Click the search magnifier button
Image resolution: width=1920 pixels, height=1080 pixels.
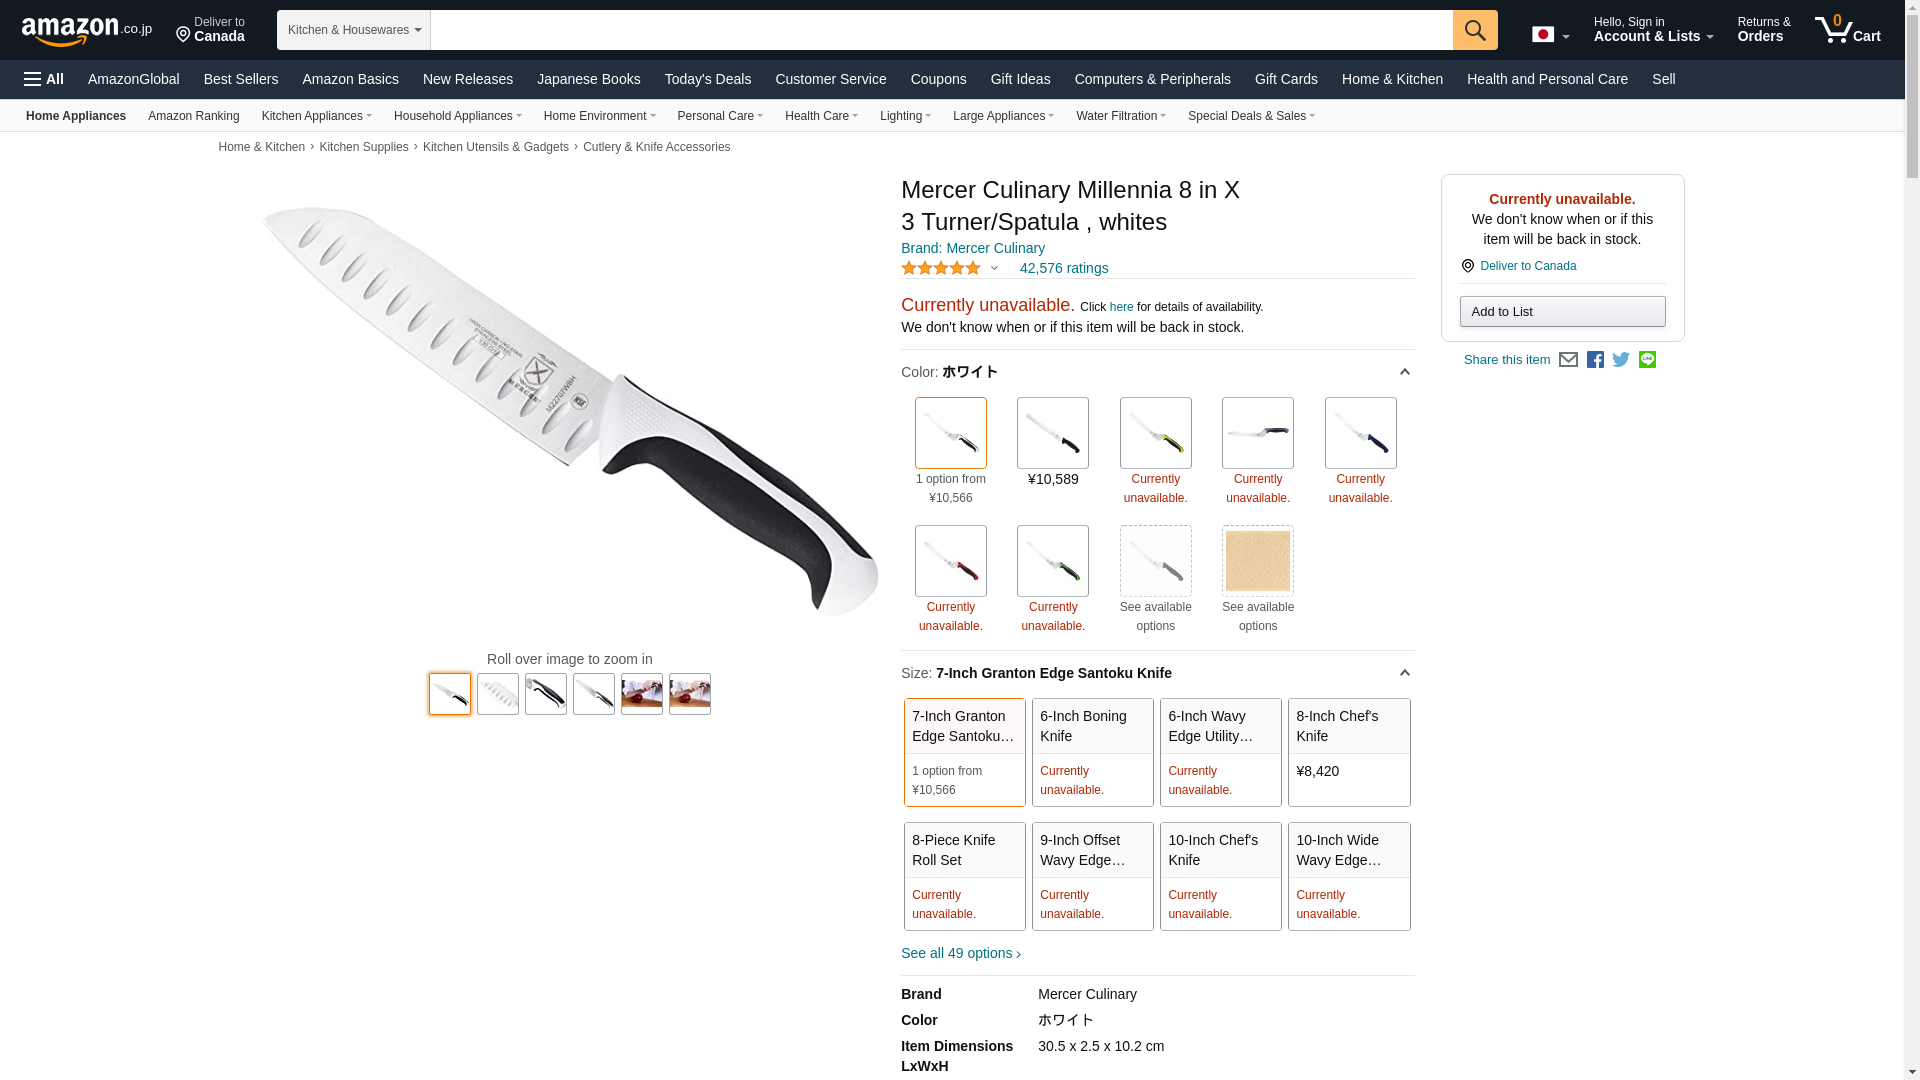coord(1475,30)
